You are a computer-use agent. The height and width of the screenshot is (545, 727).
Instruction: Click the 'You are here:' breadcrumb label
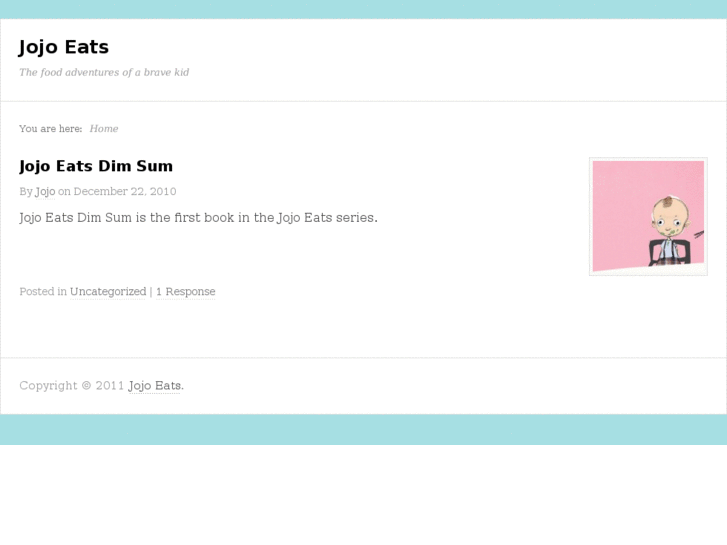tap(51, 129)
